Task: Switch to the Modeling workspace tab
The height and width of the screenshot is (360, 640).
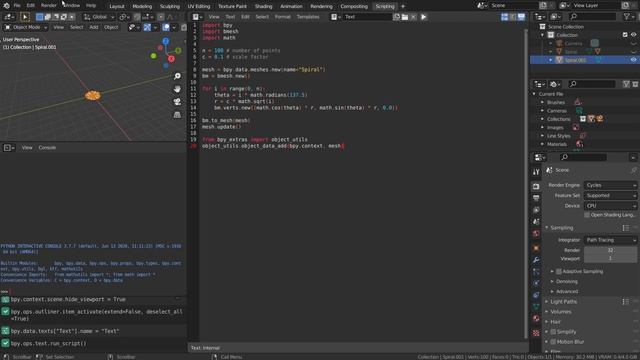Action: tap(142, 6)
